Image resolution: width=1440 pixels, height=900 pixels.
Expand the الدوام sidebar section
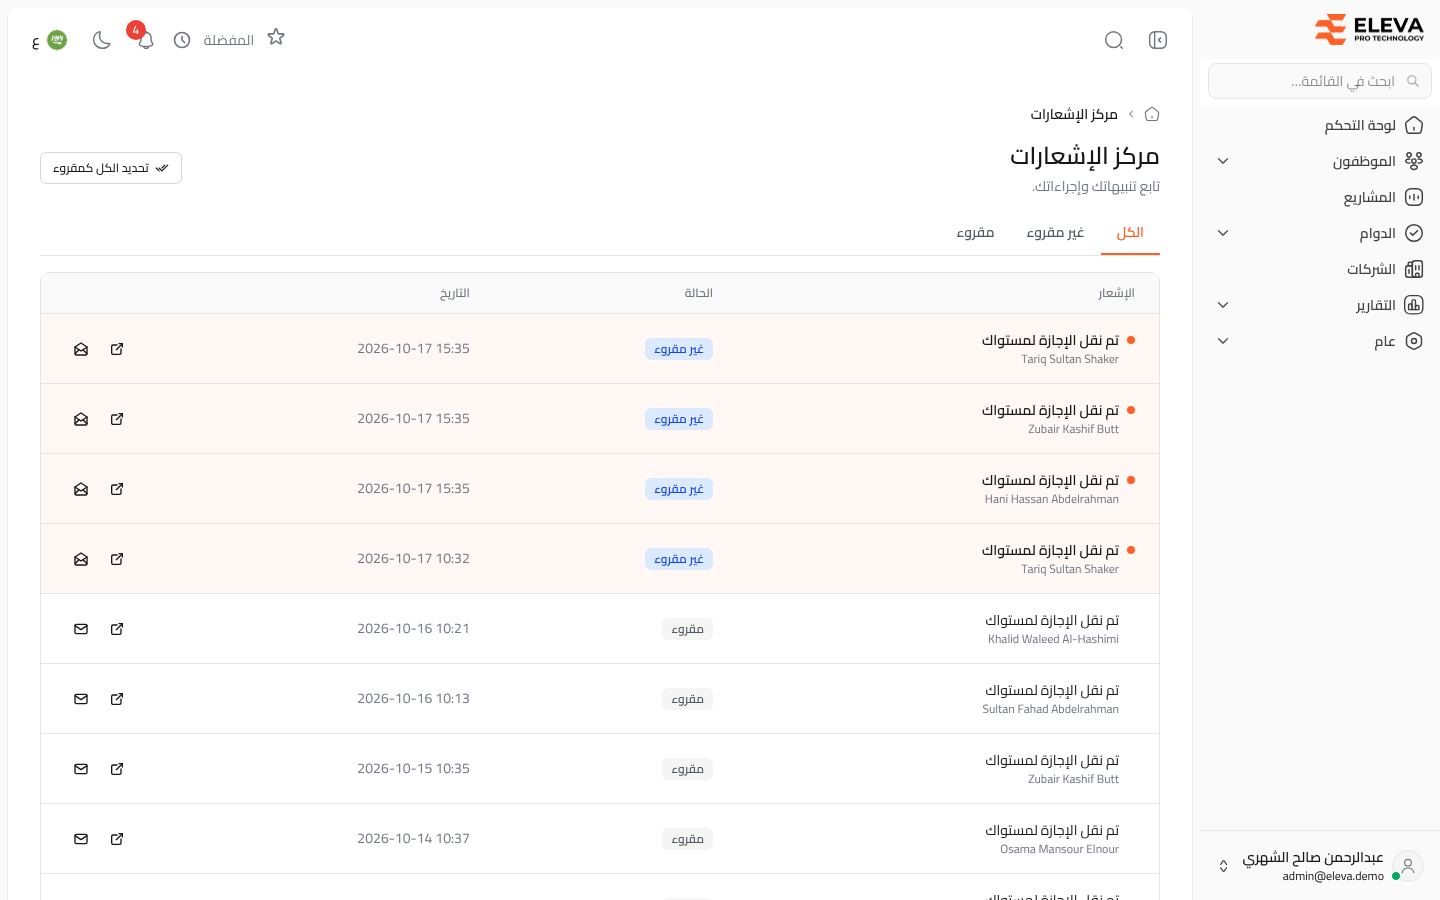(1320, 233)
